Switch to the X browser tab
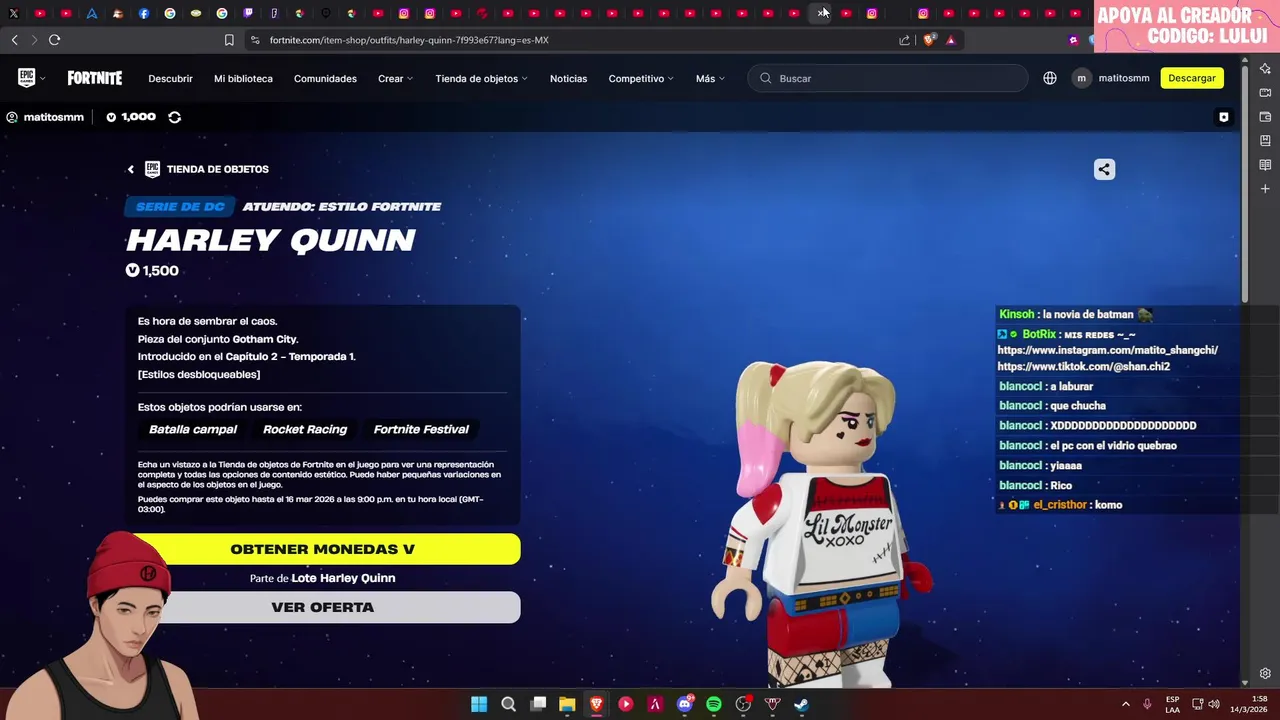 pyautogui.click(x=14, y=13)
